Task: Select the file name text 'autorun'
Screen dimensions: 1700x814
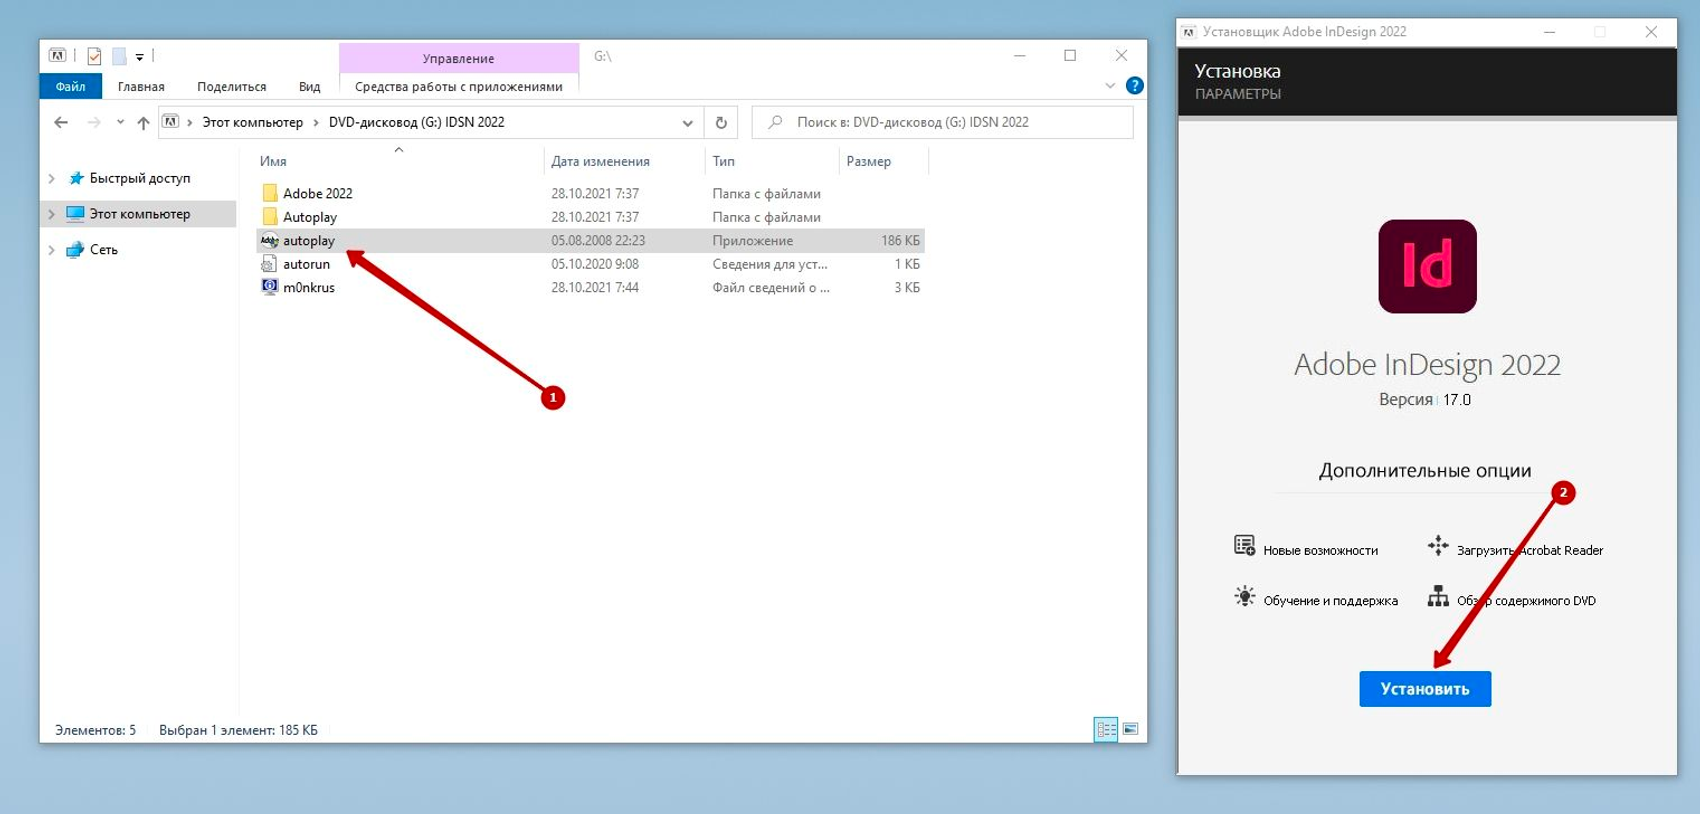Action: (306, 264)
